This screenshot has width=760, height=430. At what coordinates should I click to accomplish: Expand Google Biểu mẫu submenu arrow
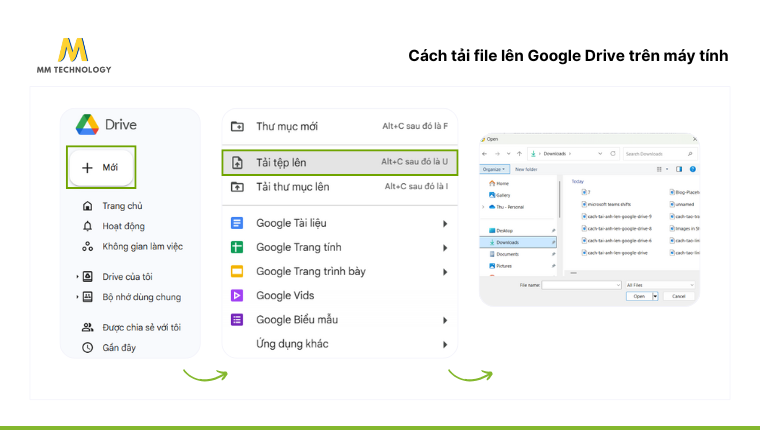[445, 320]
